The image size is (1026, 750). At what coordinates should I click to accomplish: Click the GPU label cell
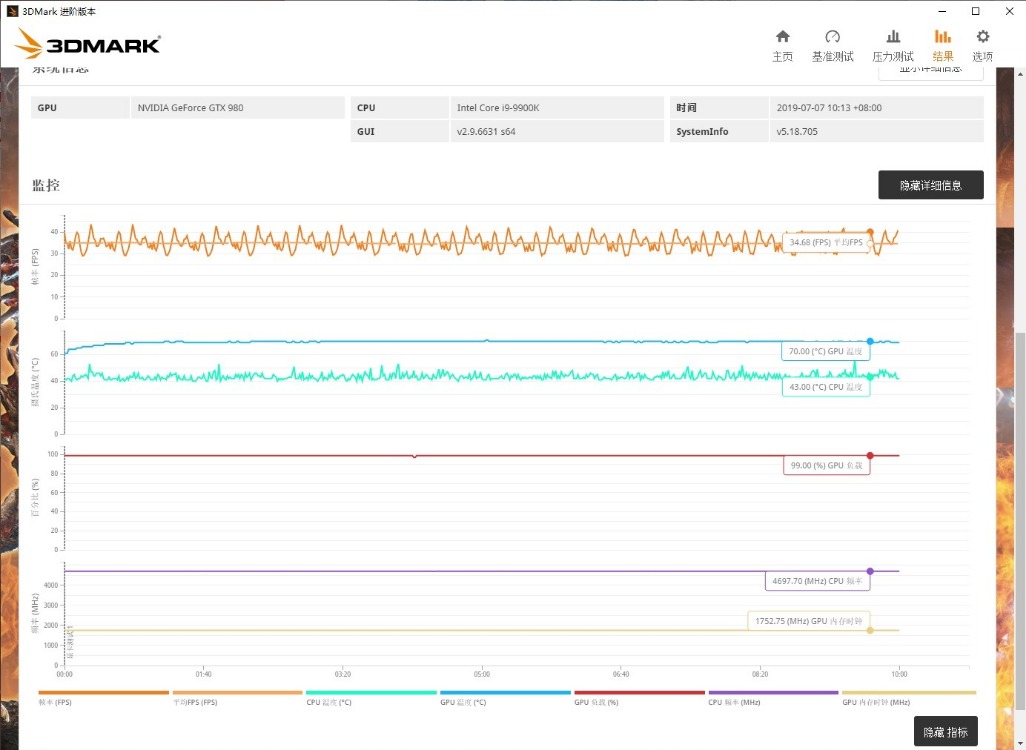80,107
